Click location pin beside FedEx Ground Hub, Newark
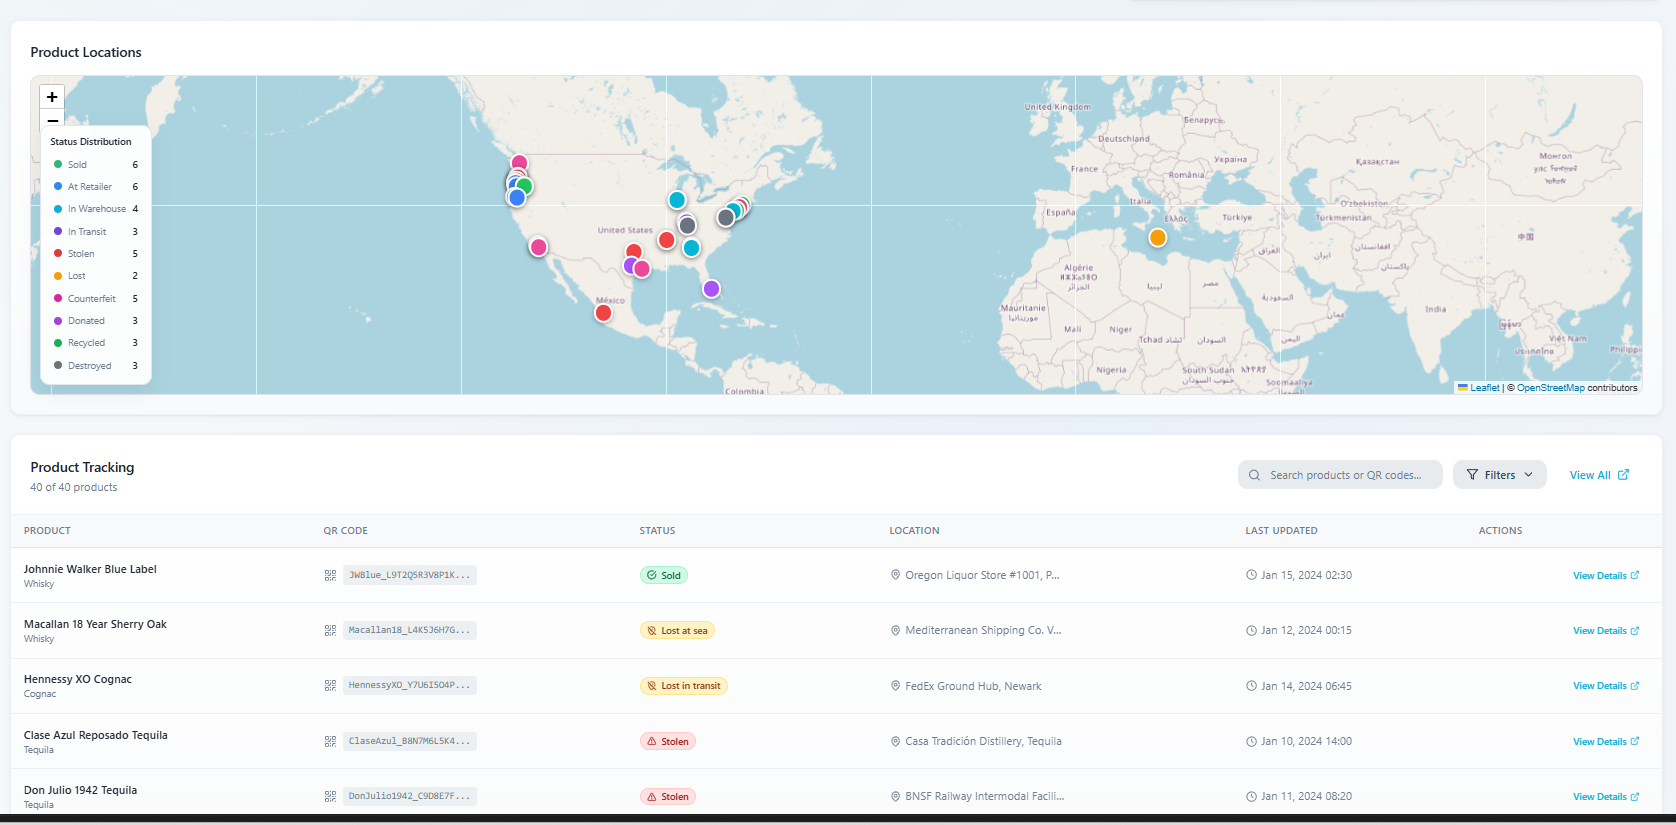The image size is (1676, 825). coord(895,685)
